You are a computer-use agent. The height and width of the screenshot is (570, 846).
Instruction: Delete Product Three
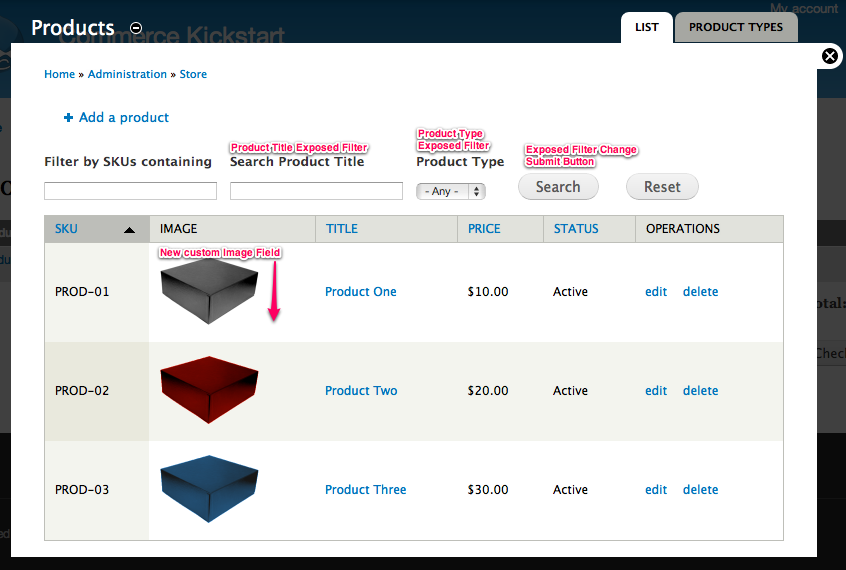tap(700, 490)
